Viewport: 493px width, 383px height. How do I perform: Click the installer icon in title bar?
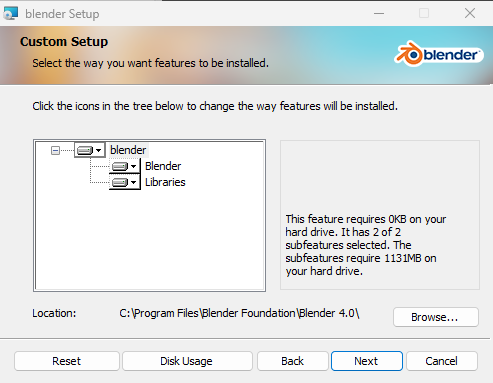(10, 14)
